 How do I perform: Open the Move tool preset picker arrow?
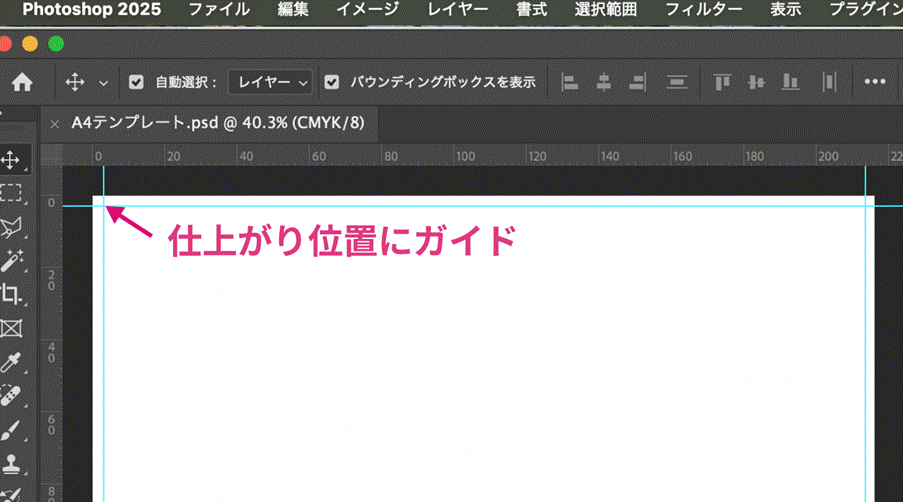(x=103, y=83)
